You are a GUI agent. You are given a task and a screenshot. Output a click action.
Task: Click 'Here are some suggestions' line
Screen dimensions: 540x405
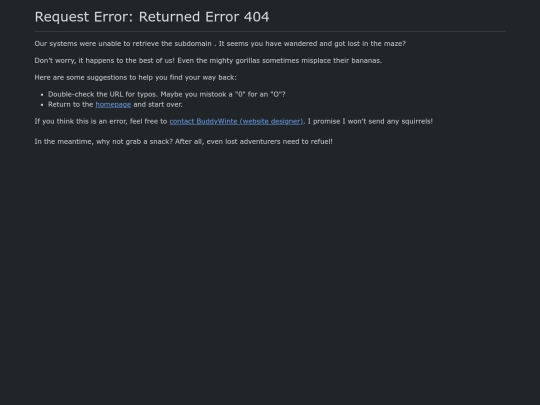pos(135,77)
